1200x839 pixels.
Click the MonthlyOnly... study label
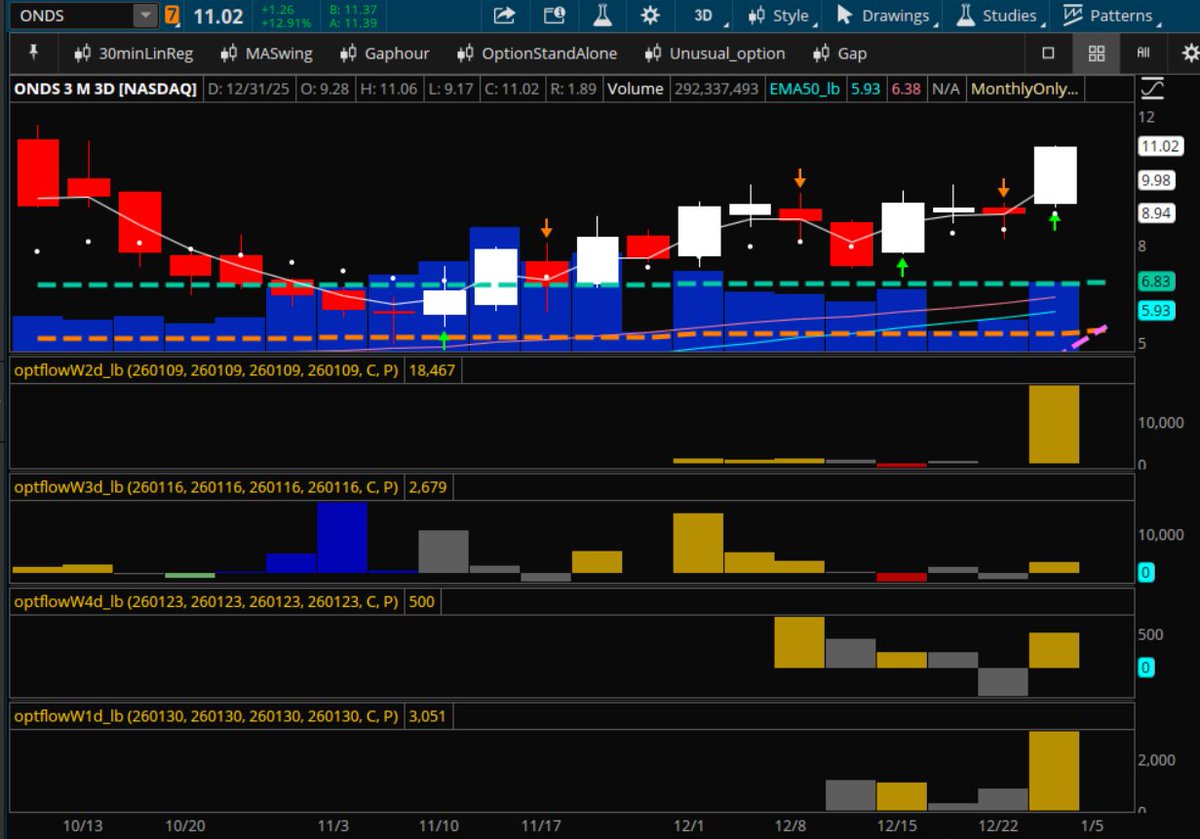(x=1025, y=89)
